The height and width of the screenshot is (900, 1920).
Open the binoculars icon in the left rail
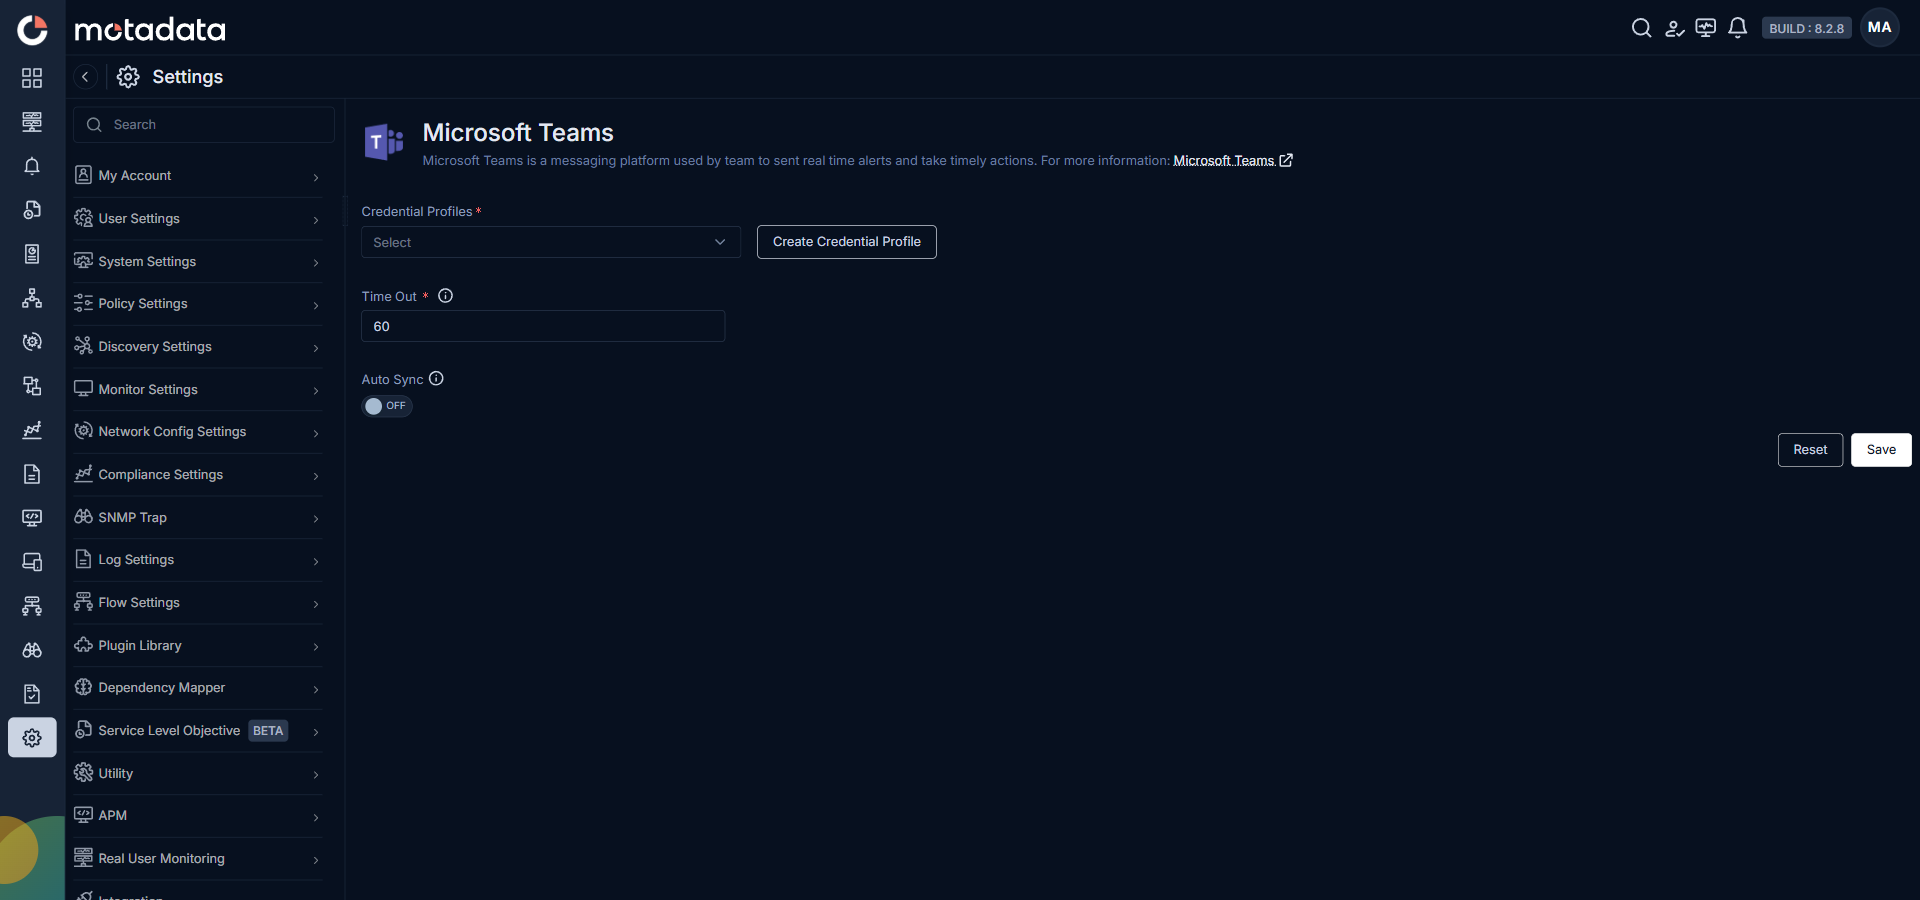click(32, 650)
